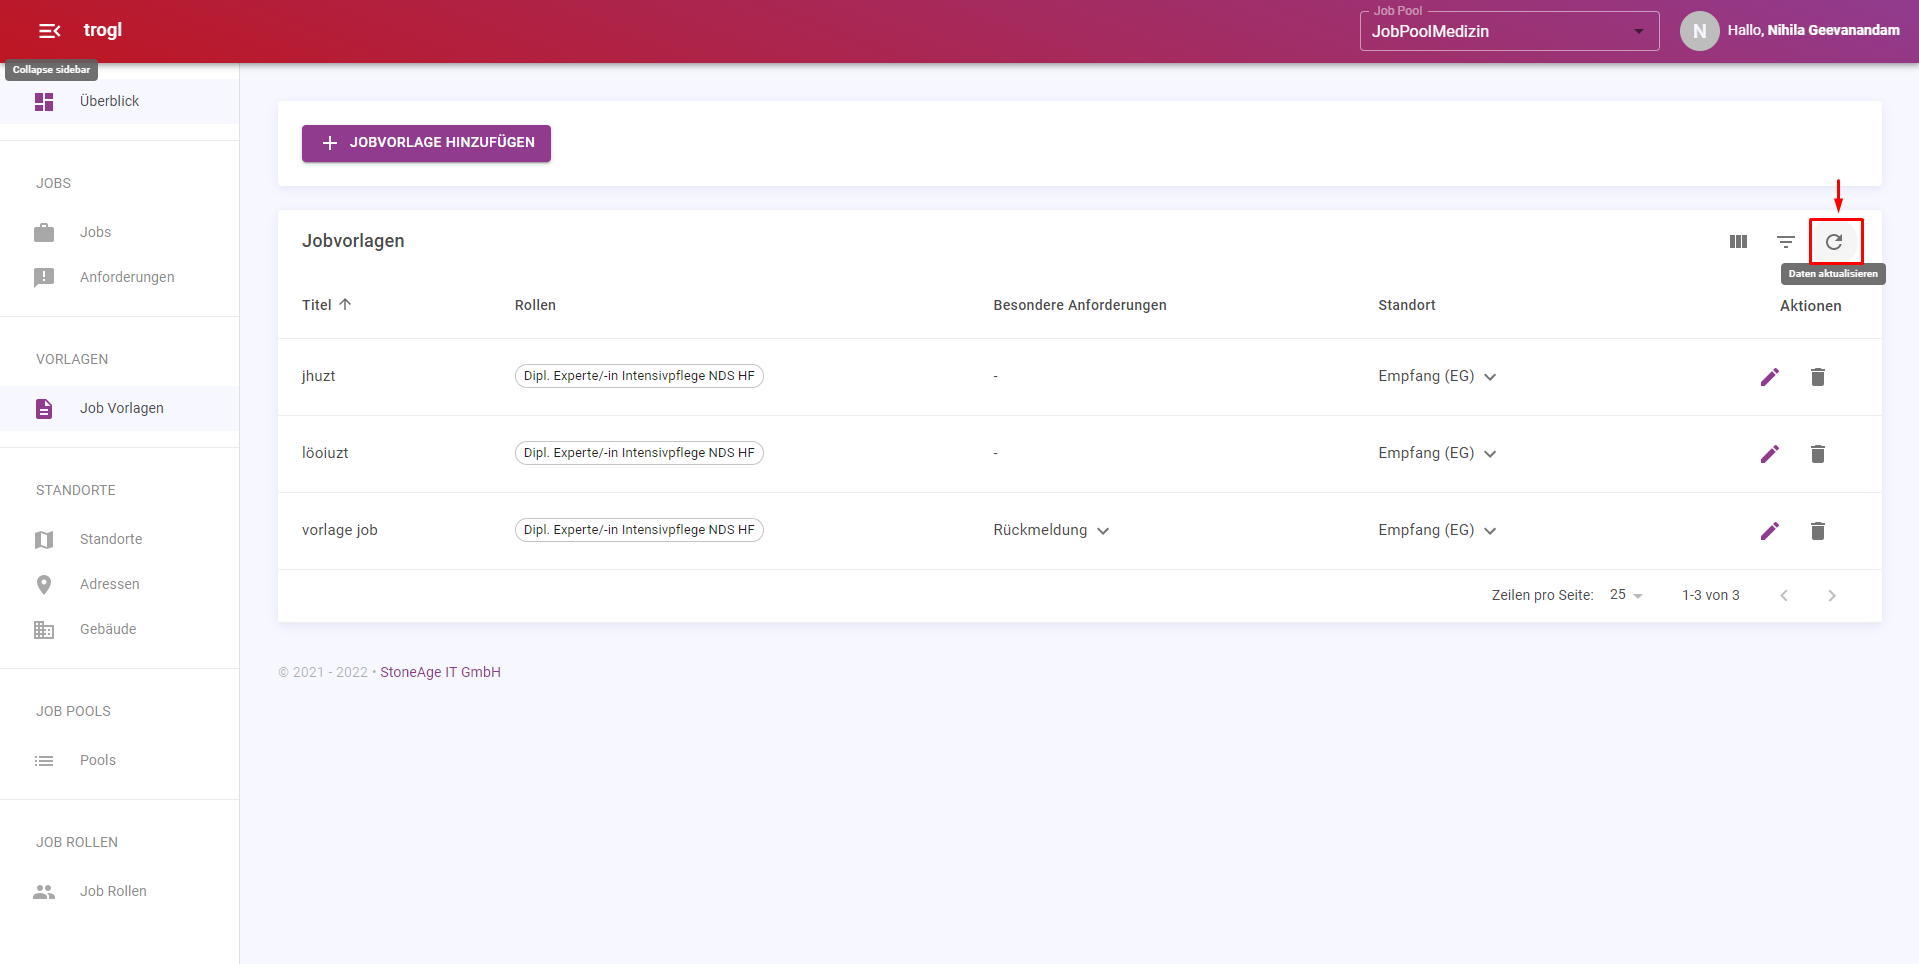The image size is (1919, 964).
Task: Expand Empfang (EG) in vorlage job row
Action: pos(1490,531)
